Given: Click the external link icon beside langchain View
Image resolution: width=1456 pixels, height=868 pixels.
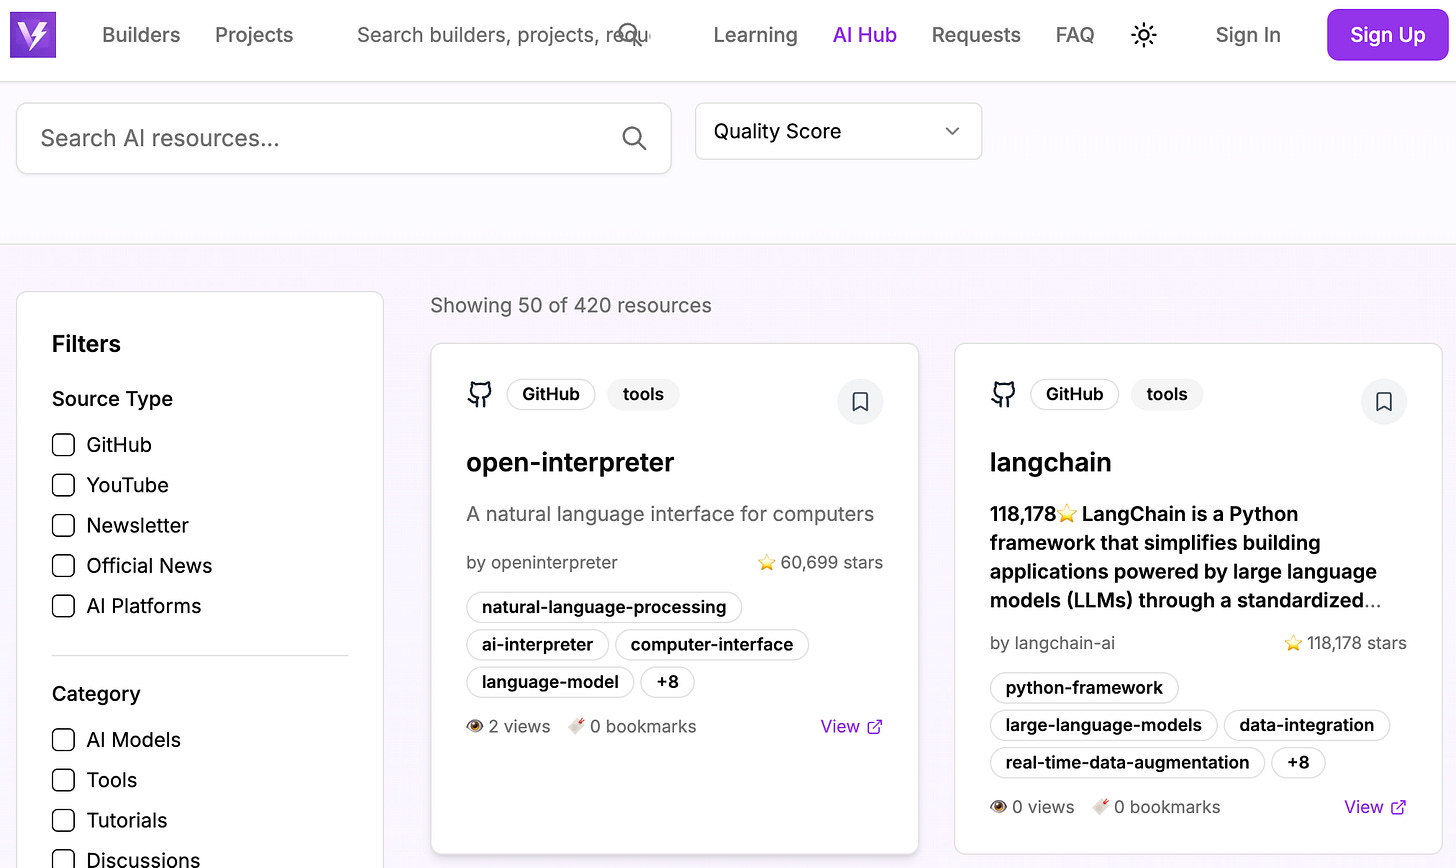Looking at the screenshot, I should pos(1399,807).
